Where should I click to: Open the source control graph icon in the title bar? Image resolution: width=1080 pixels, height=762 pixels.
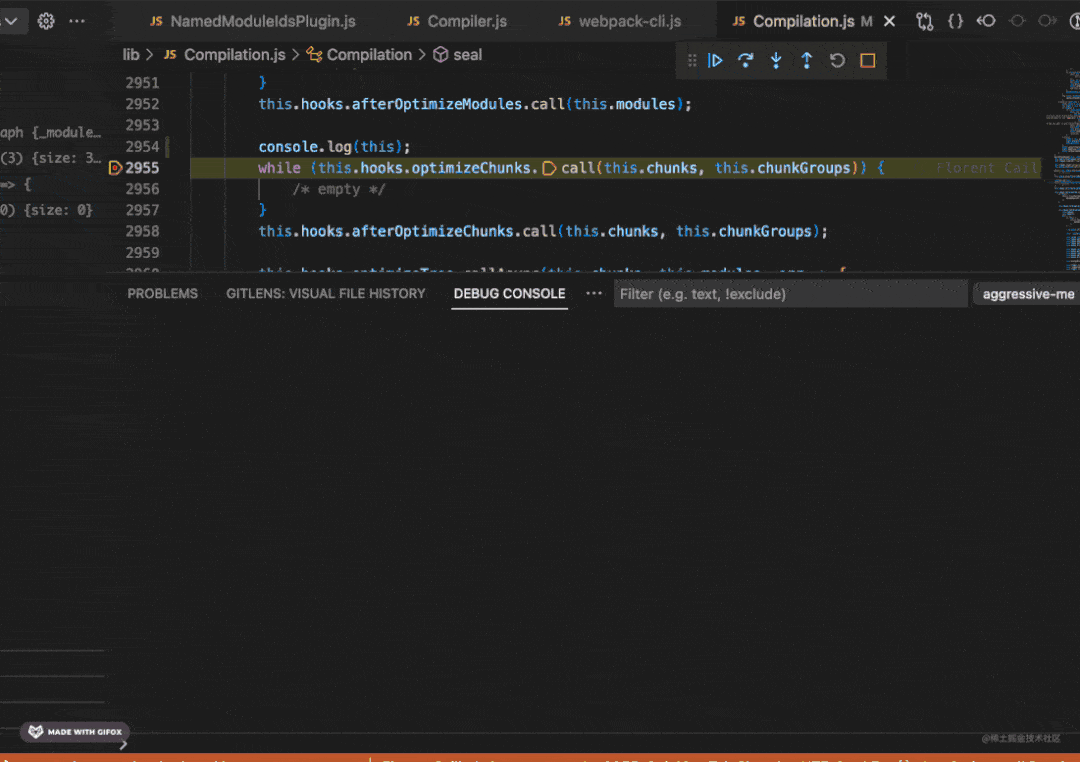pyautogui.click(x=923, y=20)
